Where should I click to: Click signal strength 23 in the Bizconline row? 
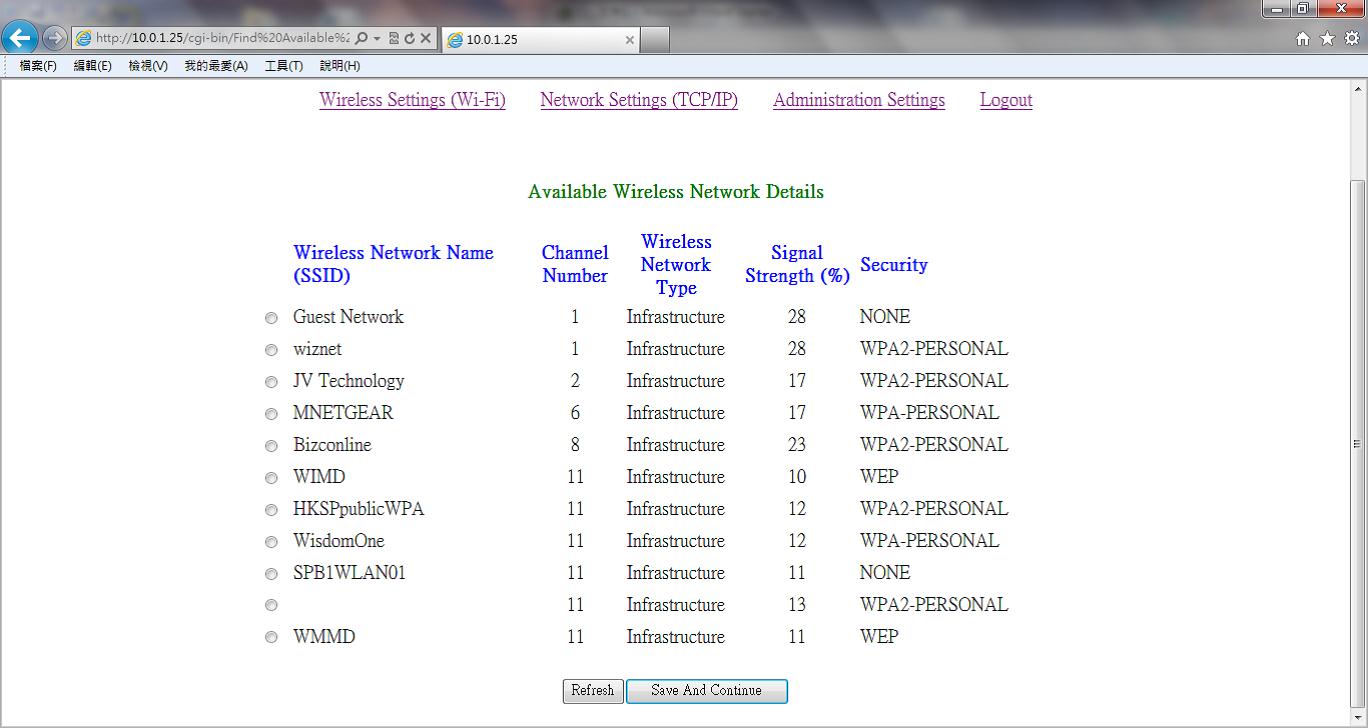coord(796,445)
